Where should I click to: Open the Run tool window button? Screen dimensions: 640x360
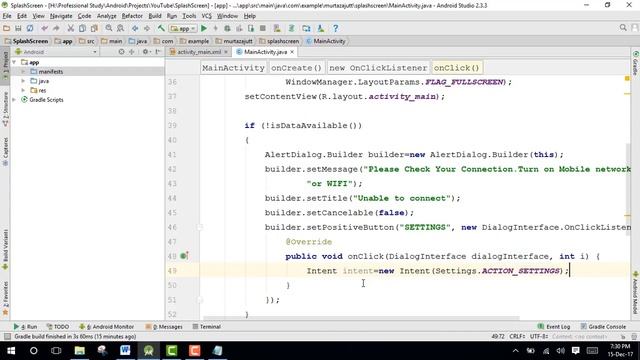coord(25,327)
